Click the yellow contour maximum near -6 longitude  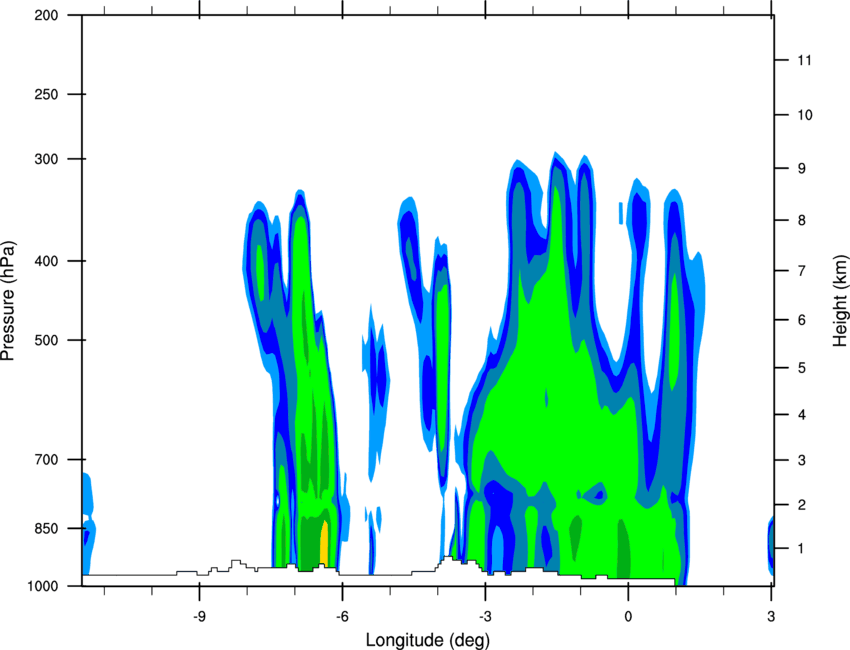pos(324,543)
